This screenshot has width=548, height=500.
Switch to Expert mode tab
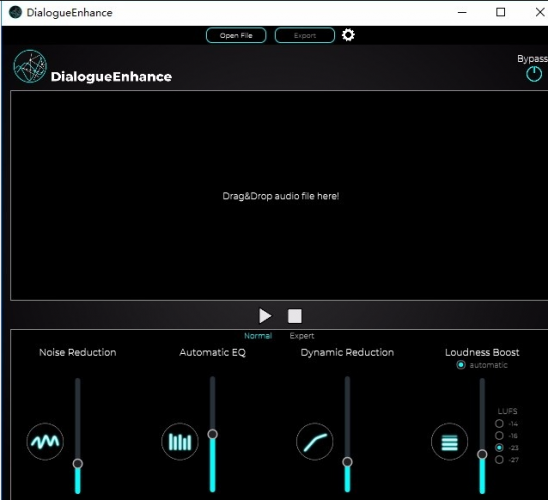302,336
